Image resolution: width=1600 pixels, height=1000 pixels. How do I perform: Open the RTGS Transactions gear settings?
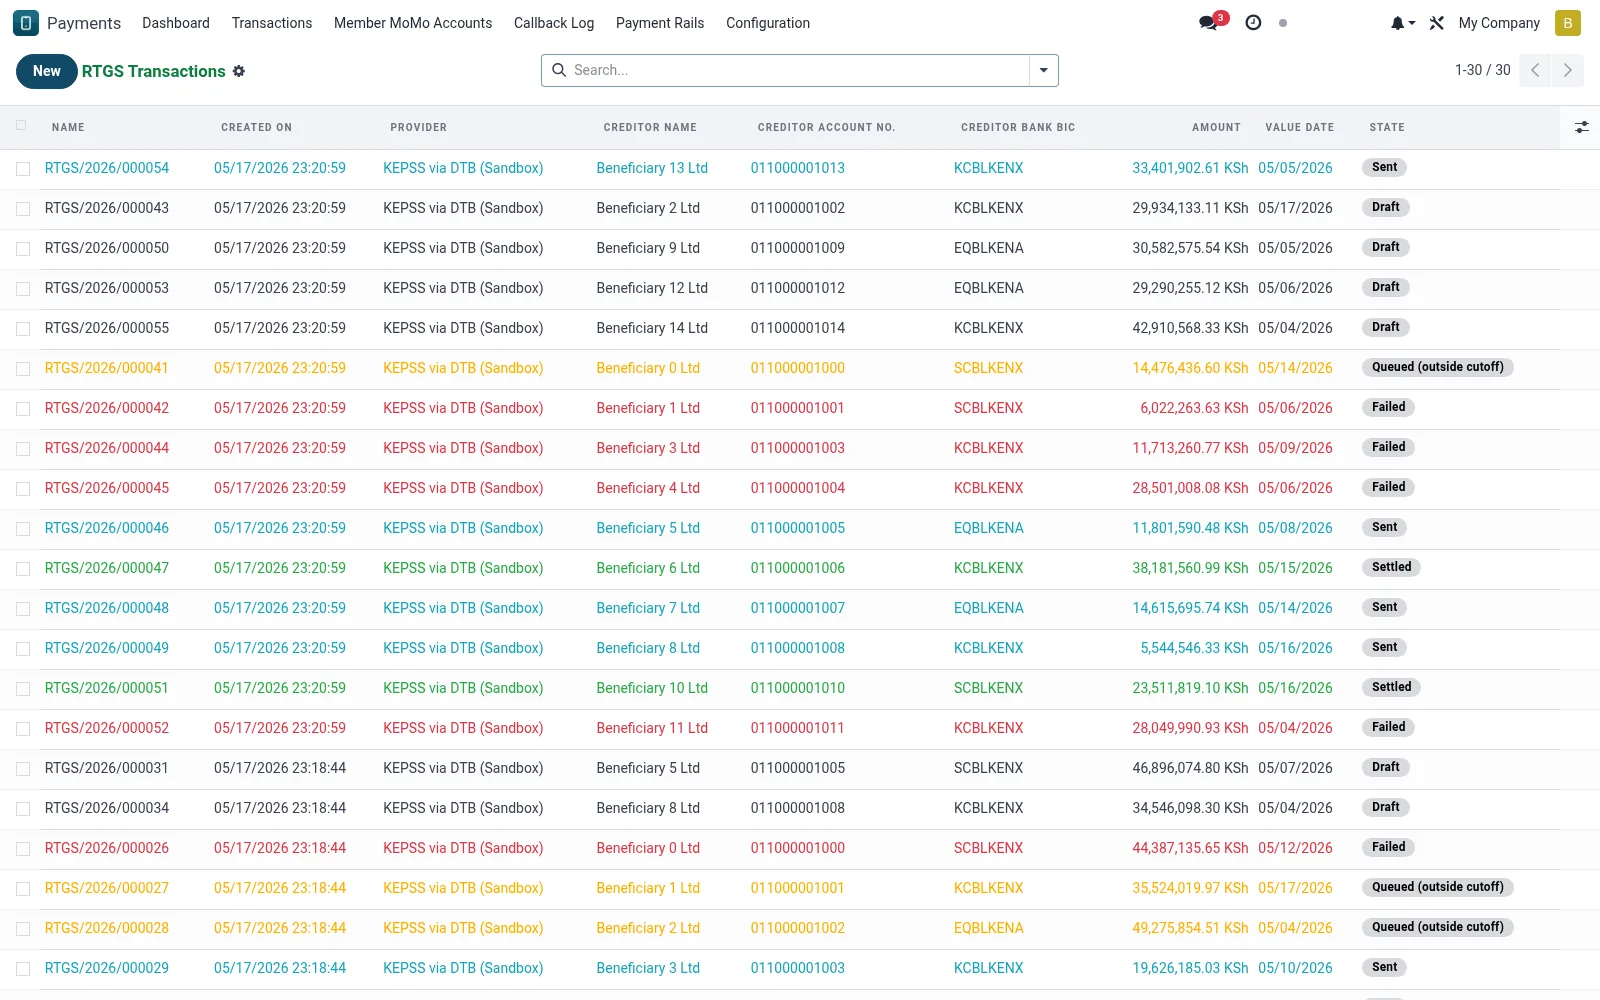(239, 71)
